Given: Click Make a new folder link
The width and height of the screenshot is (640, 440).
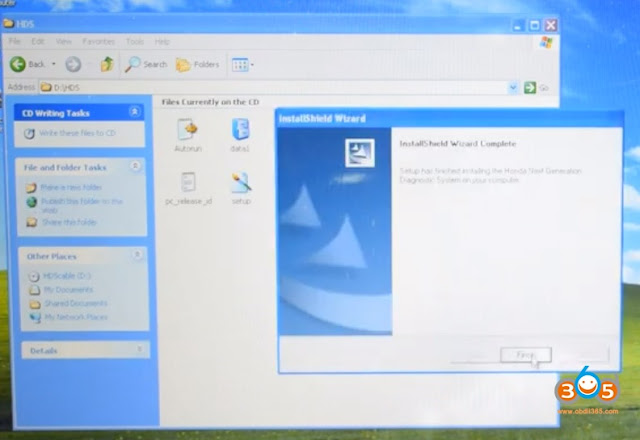Looking at the screenshot, I should (71, 187).
